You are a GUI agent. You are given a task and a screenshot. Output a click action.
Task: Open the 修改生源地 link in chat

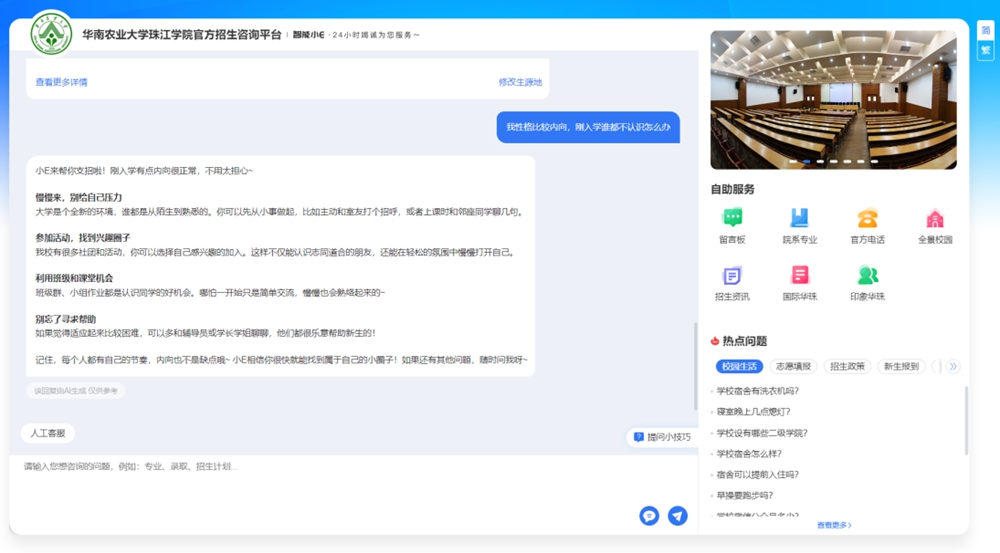pos(520,82)
